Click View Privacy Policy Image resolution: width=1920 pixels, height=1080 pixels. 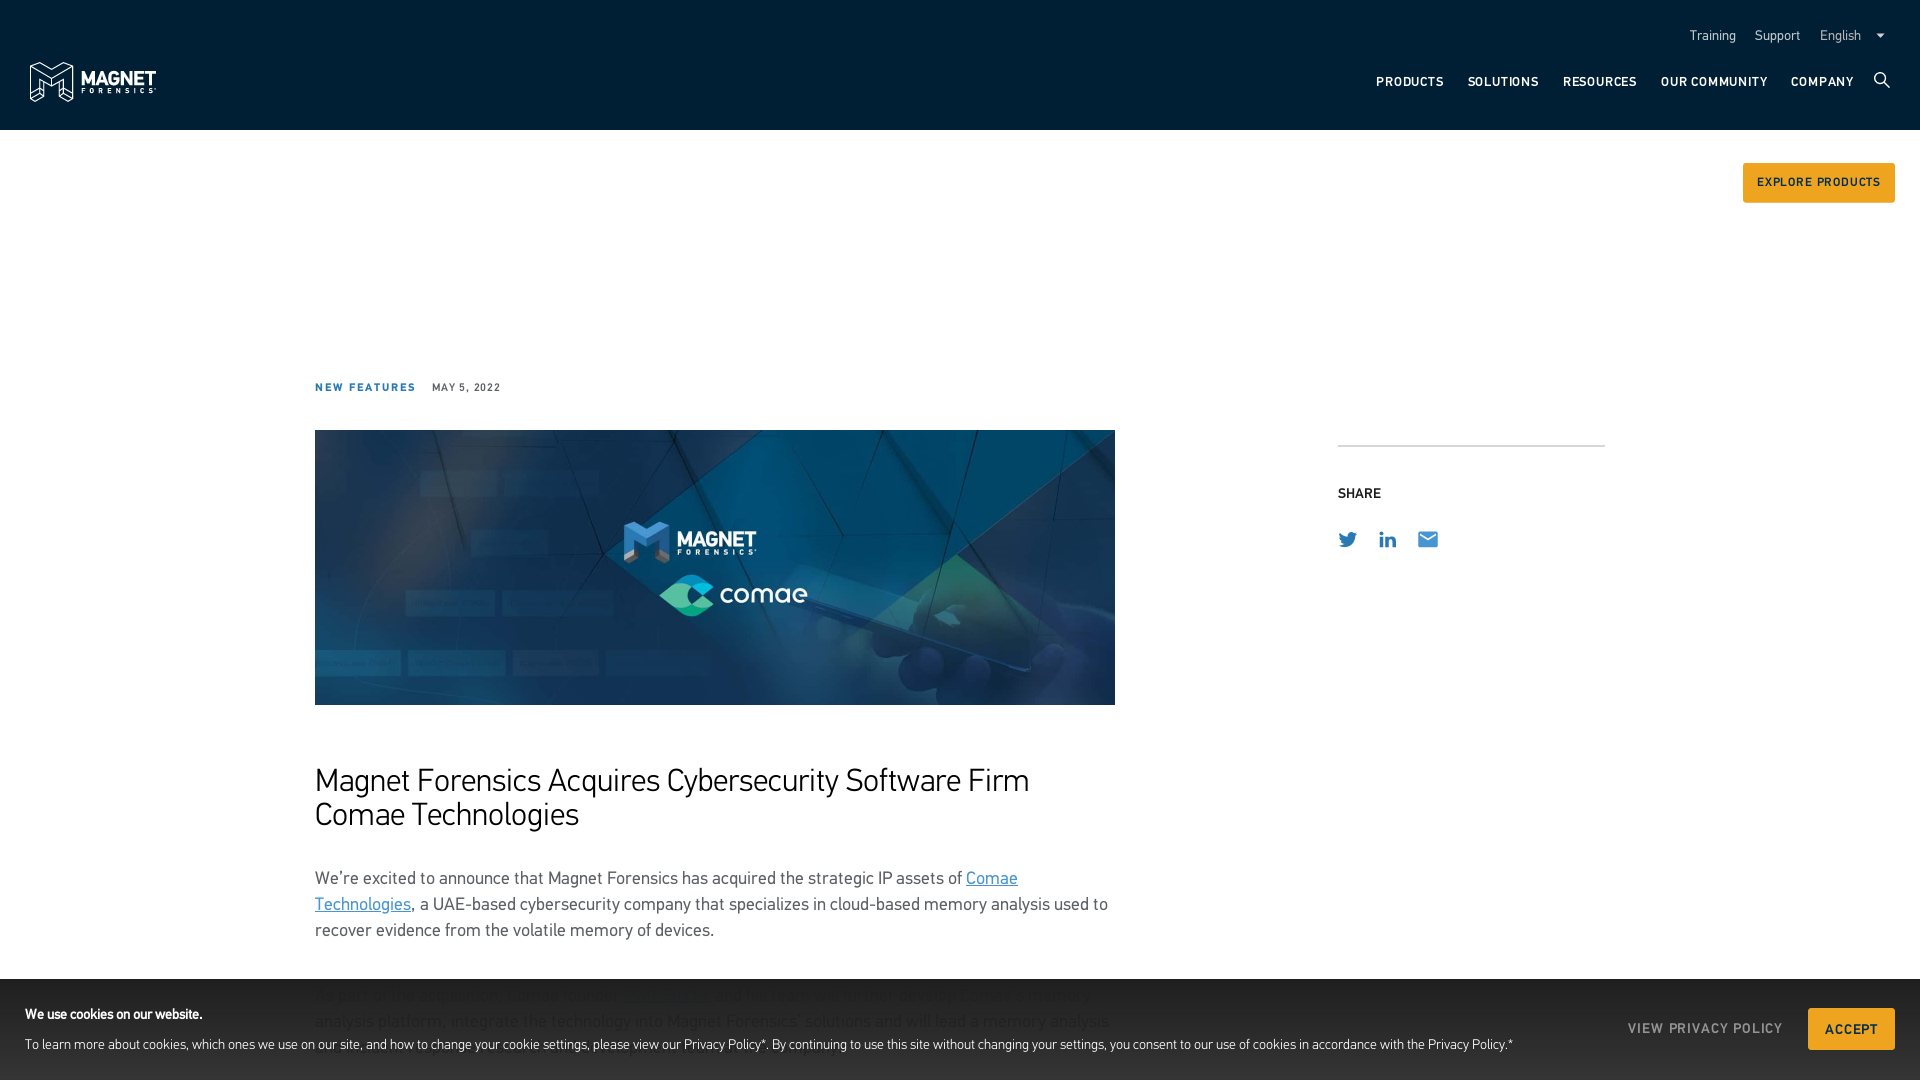1705,1029
